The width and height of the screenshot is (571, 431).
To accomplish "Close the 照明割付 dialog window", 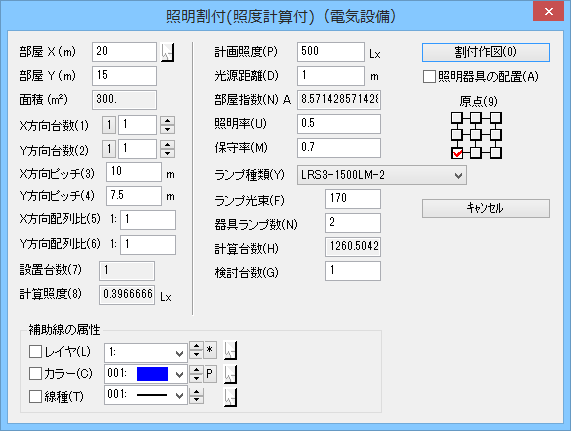I will [x=548, y=12].
